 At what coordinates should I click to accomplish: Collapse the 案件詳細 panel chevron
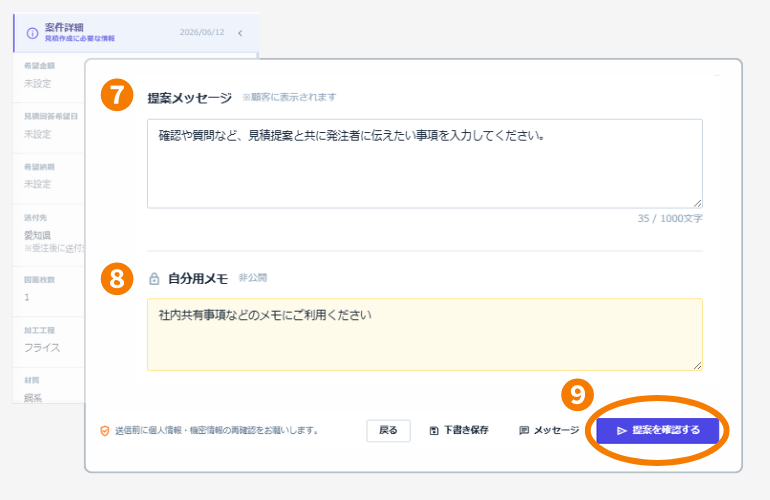pyautogui.click(x=240, y=33)
